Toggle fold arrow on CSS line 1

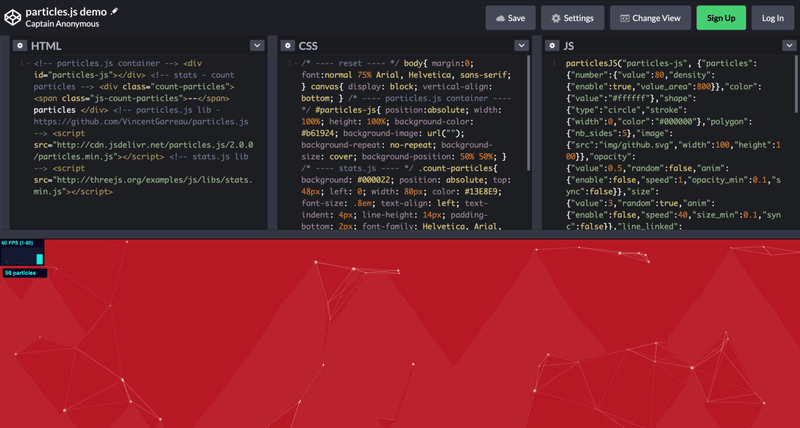pos(295,64)
